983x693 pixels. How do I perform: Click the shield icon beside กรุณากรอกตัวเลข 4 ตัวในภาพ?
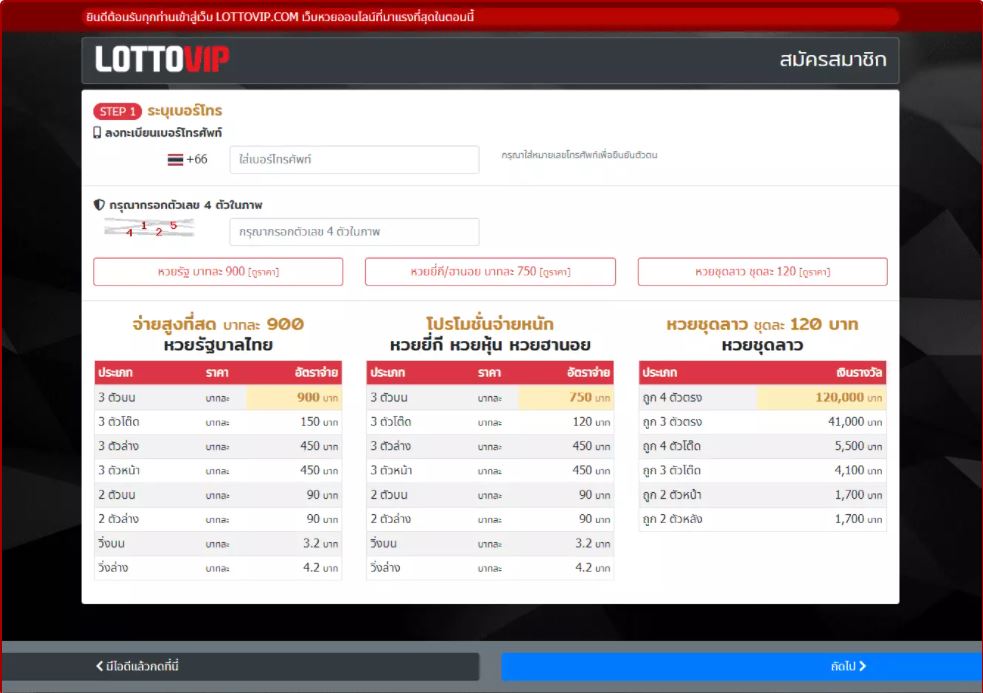pos(99,204)
